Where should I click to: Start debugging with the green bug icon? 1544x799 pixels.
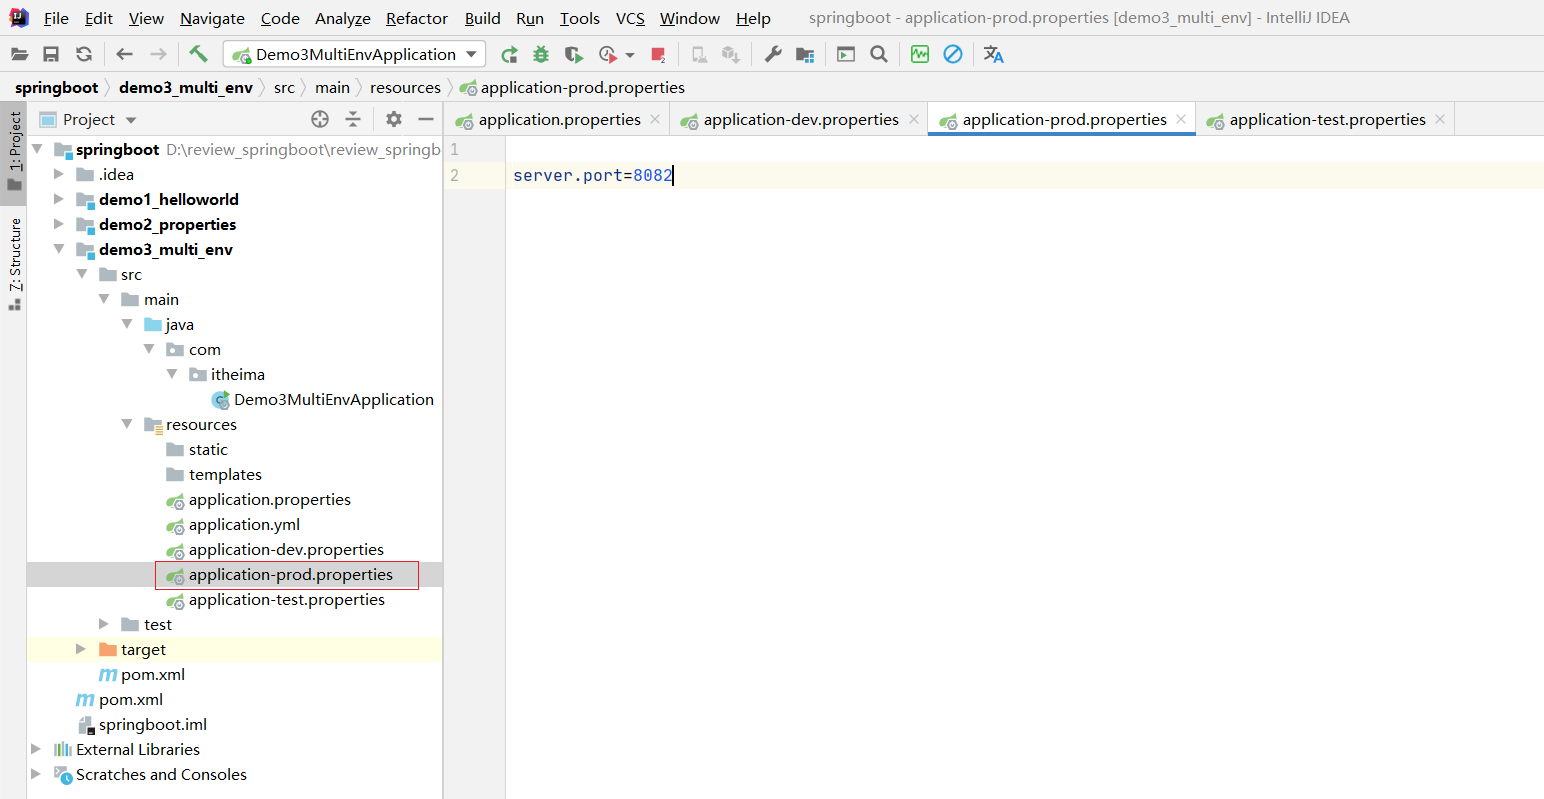[541, 54]
